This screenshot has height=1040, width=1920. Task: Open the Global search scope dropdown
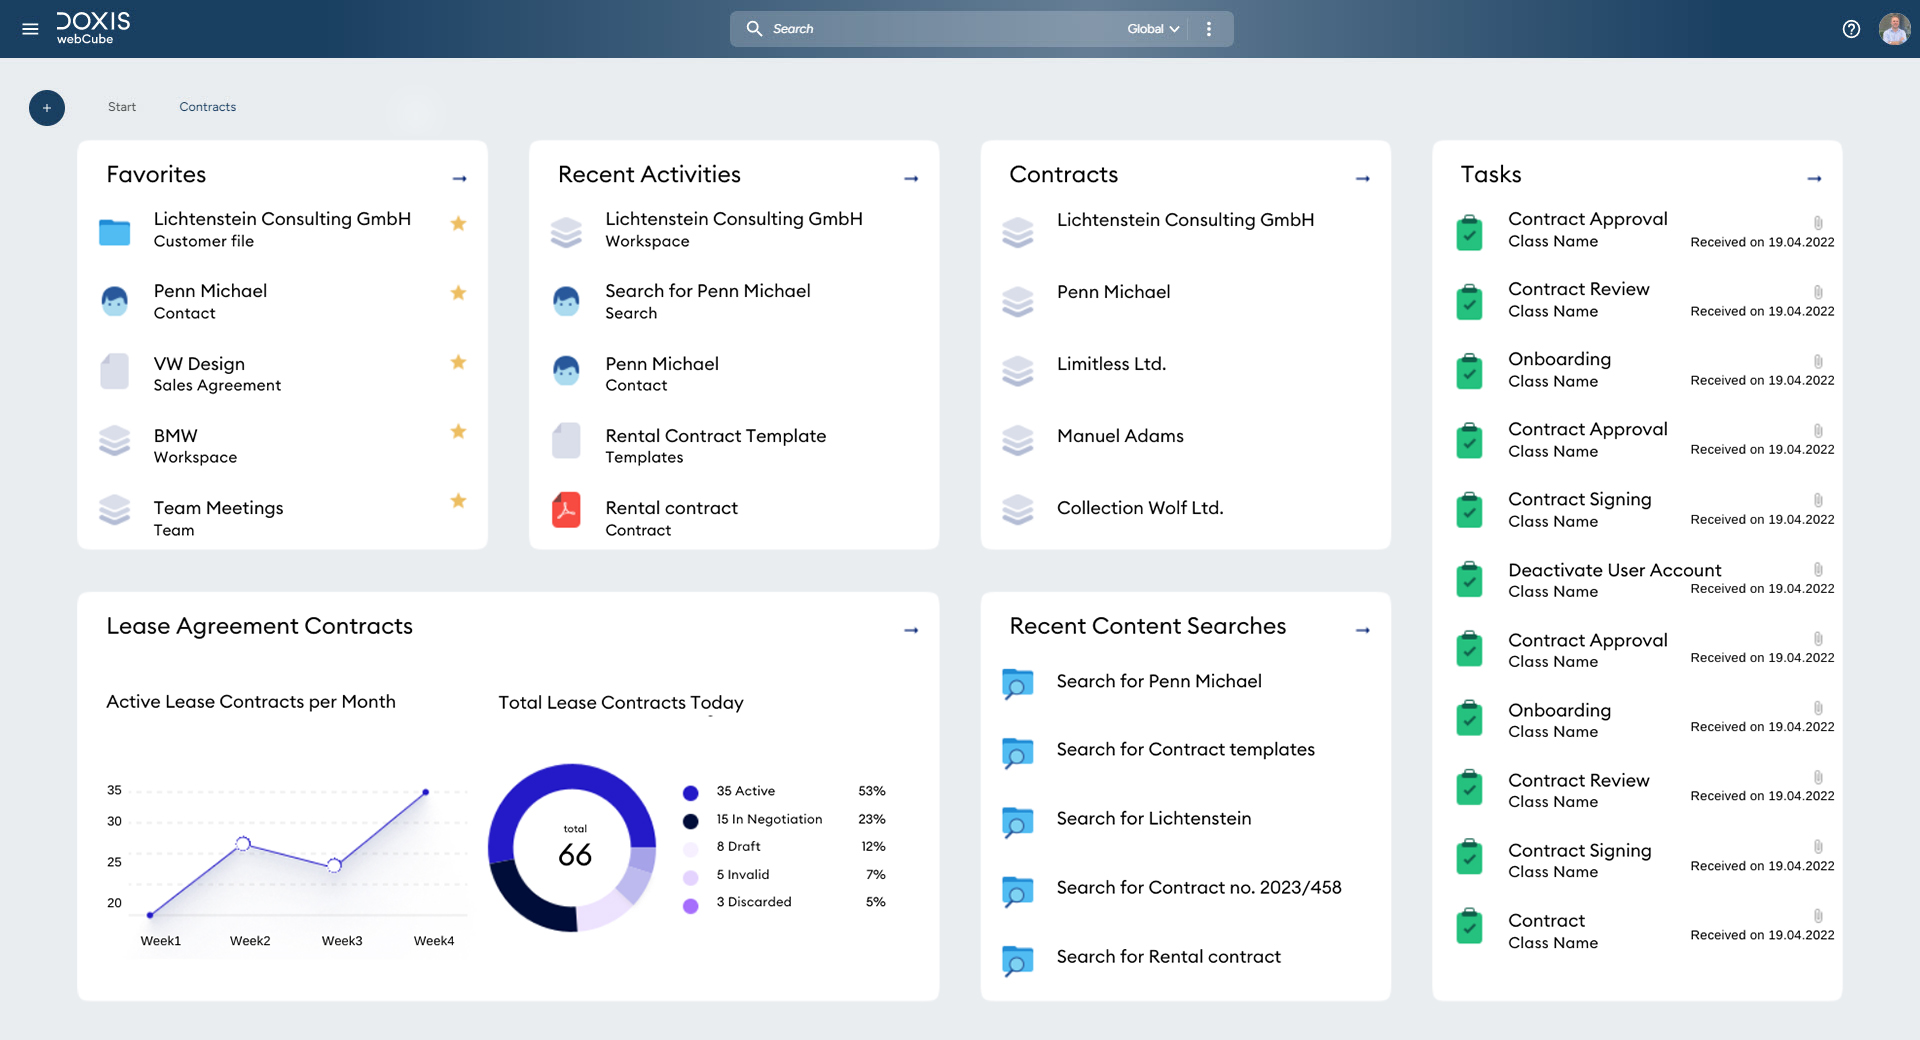(1153, 29)
